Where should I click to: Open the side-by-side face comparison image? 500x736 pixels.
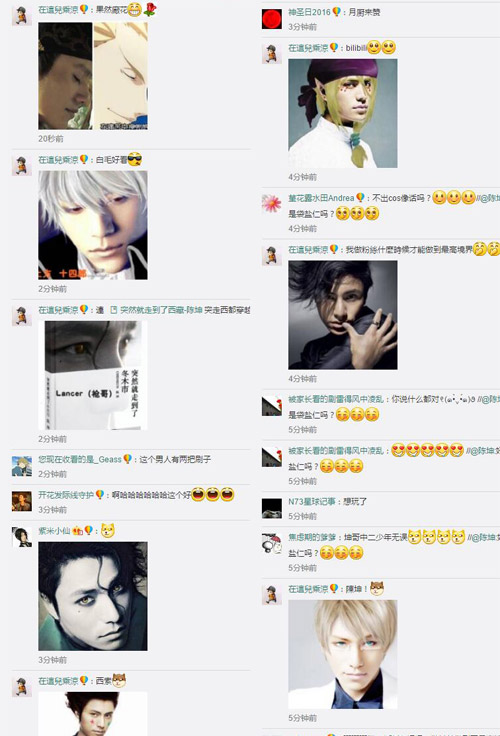pyautogui.click(x=92, y=76)
